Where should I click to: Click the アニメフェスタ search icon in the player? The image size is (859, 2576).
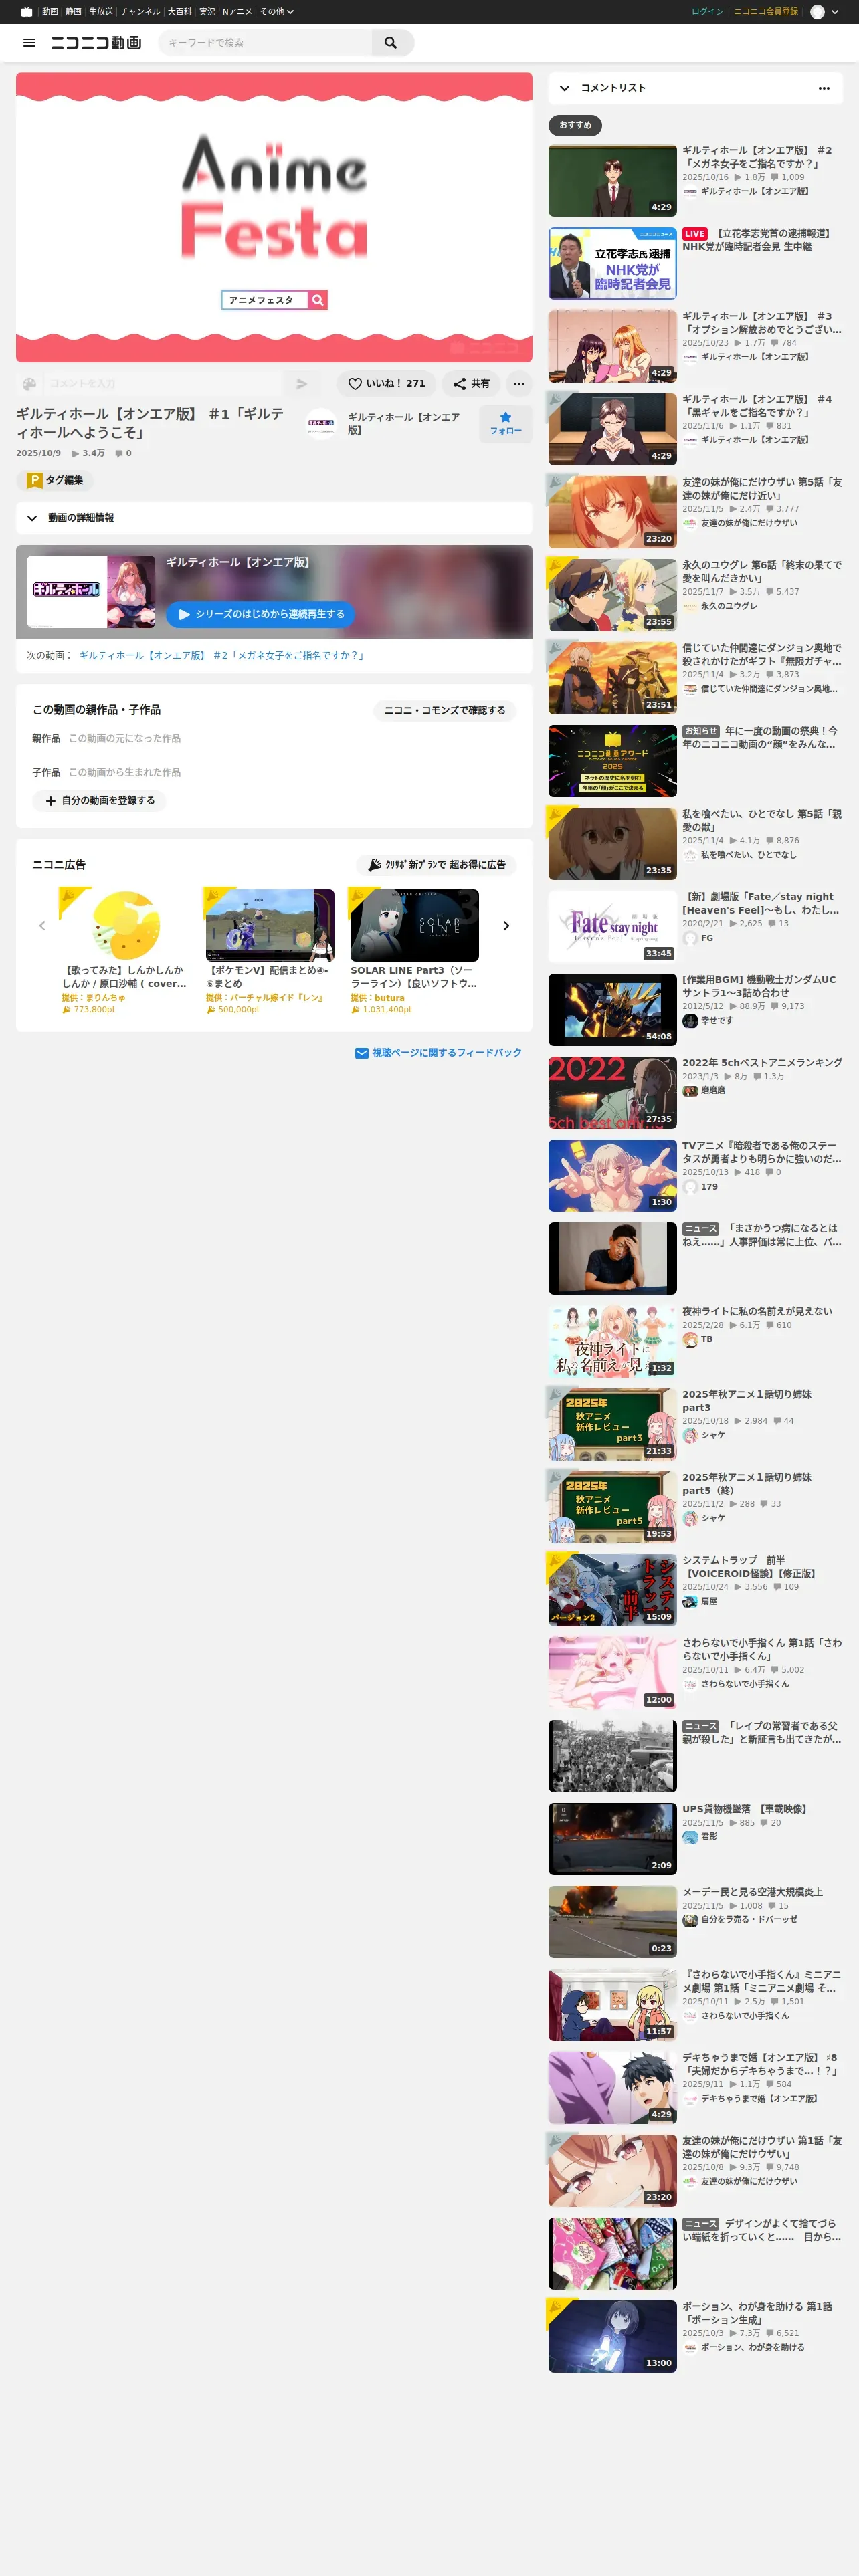317,300
